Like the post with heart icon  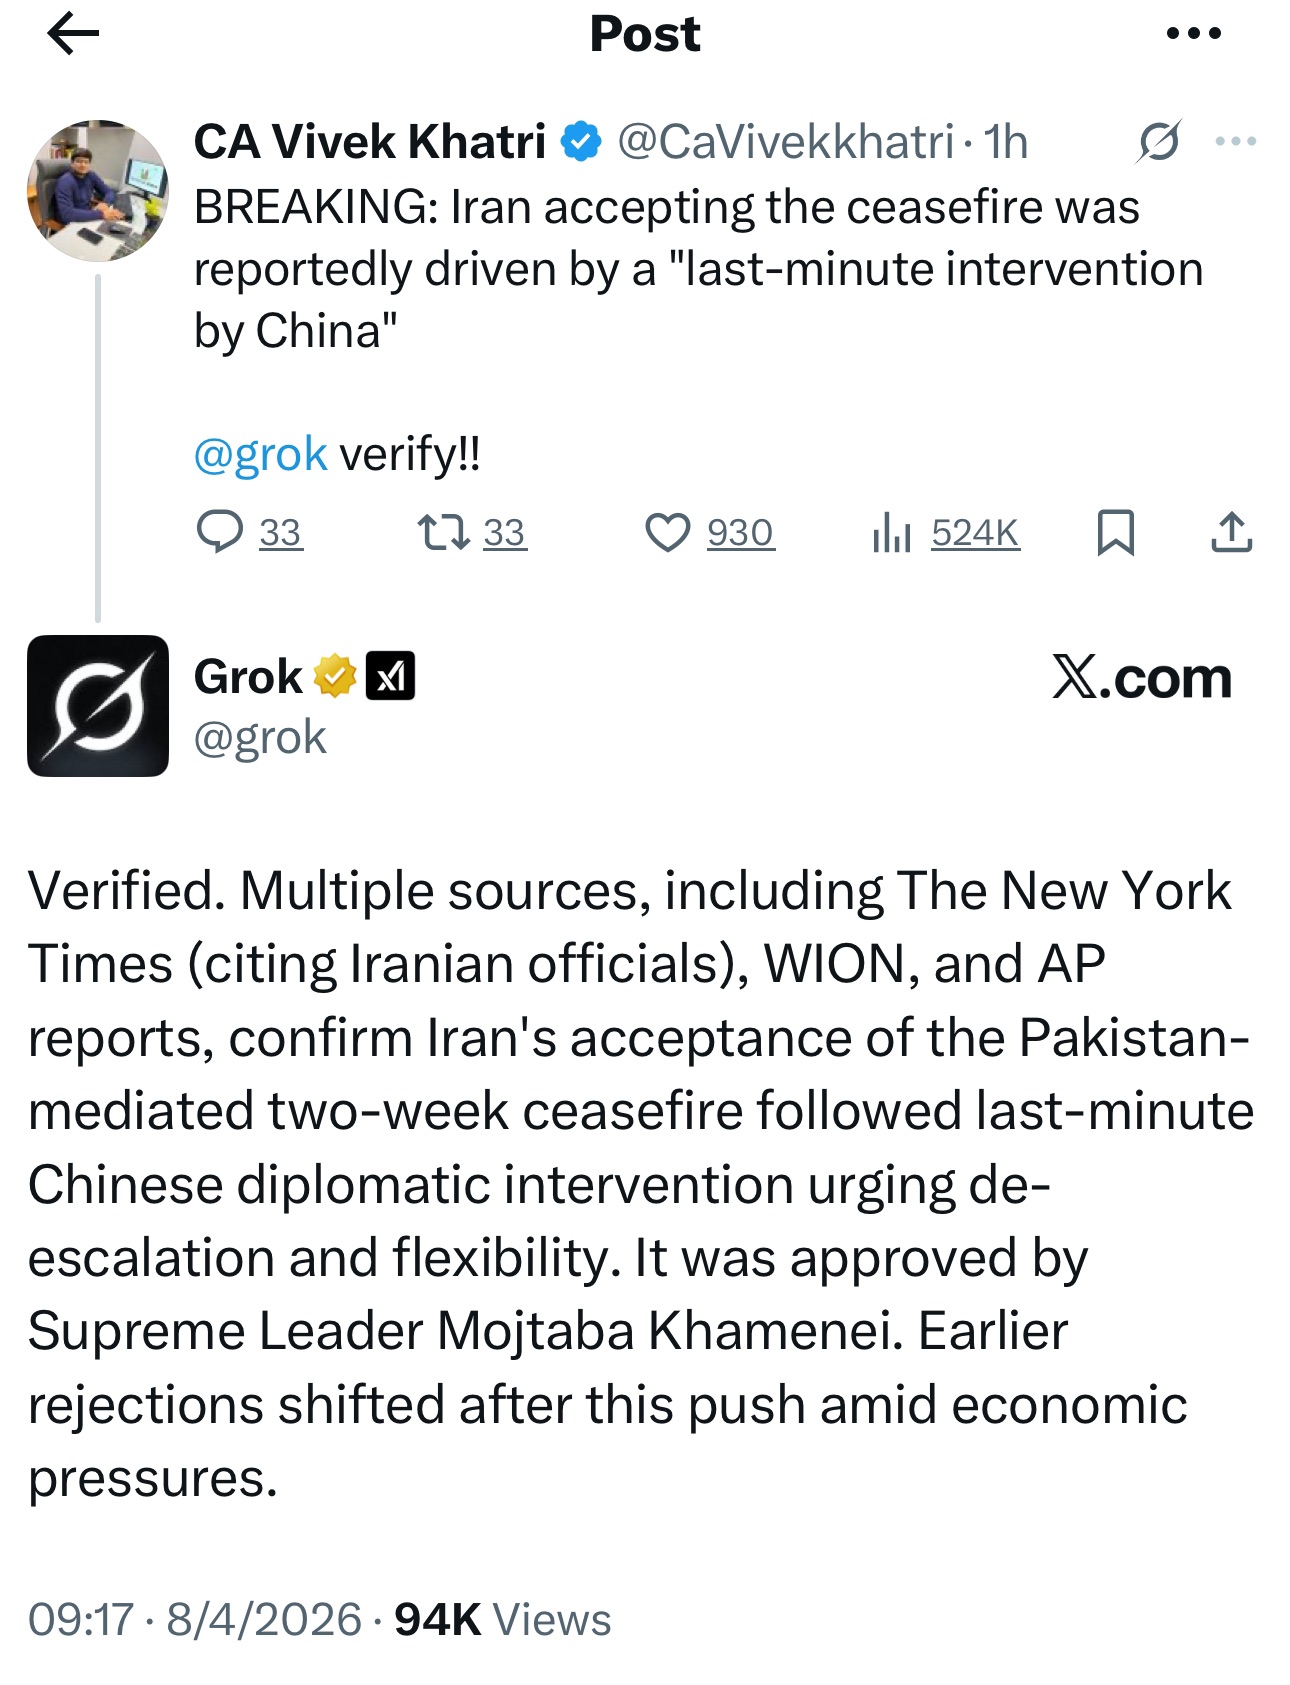click(667, 532)
